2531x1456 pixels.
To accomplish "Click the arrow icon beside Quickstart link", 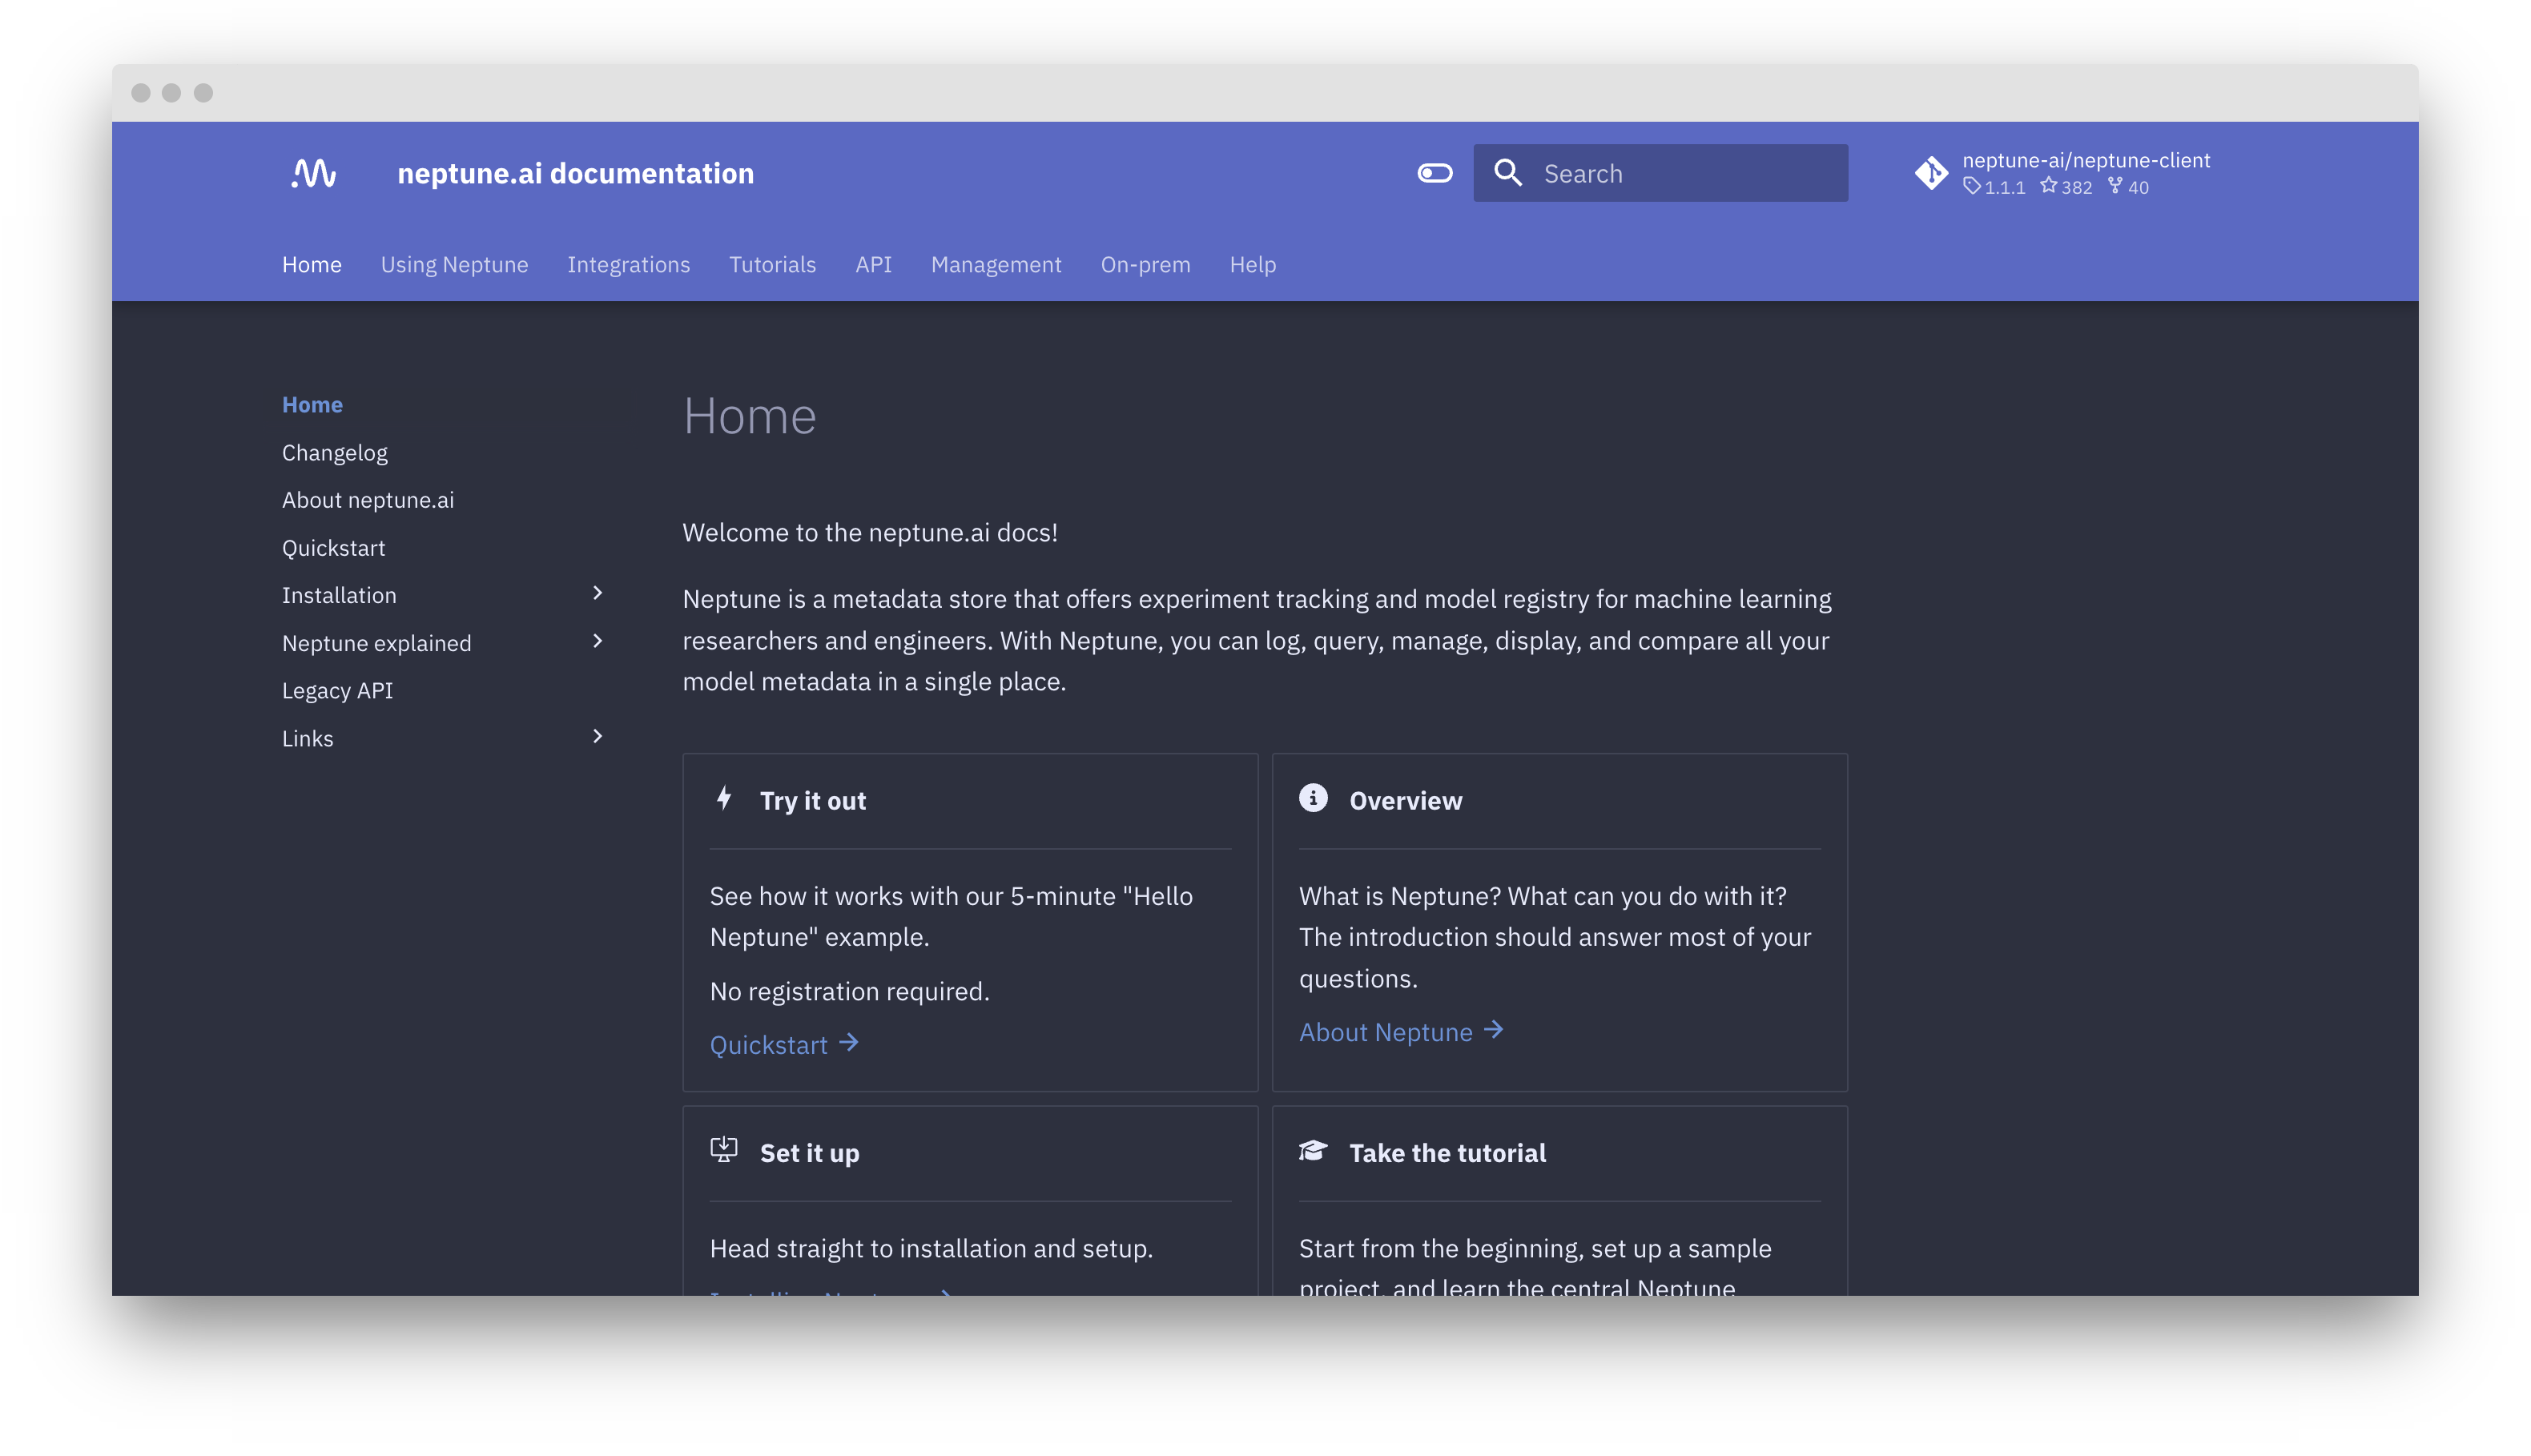I will point(848,1043).
